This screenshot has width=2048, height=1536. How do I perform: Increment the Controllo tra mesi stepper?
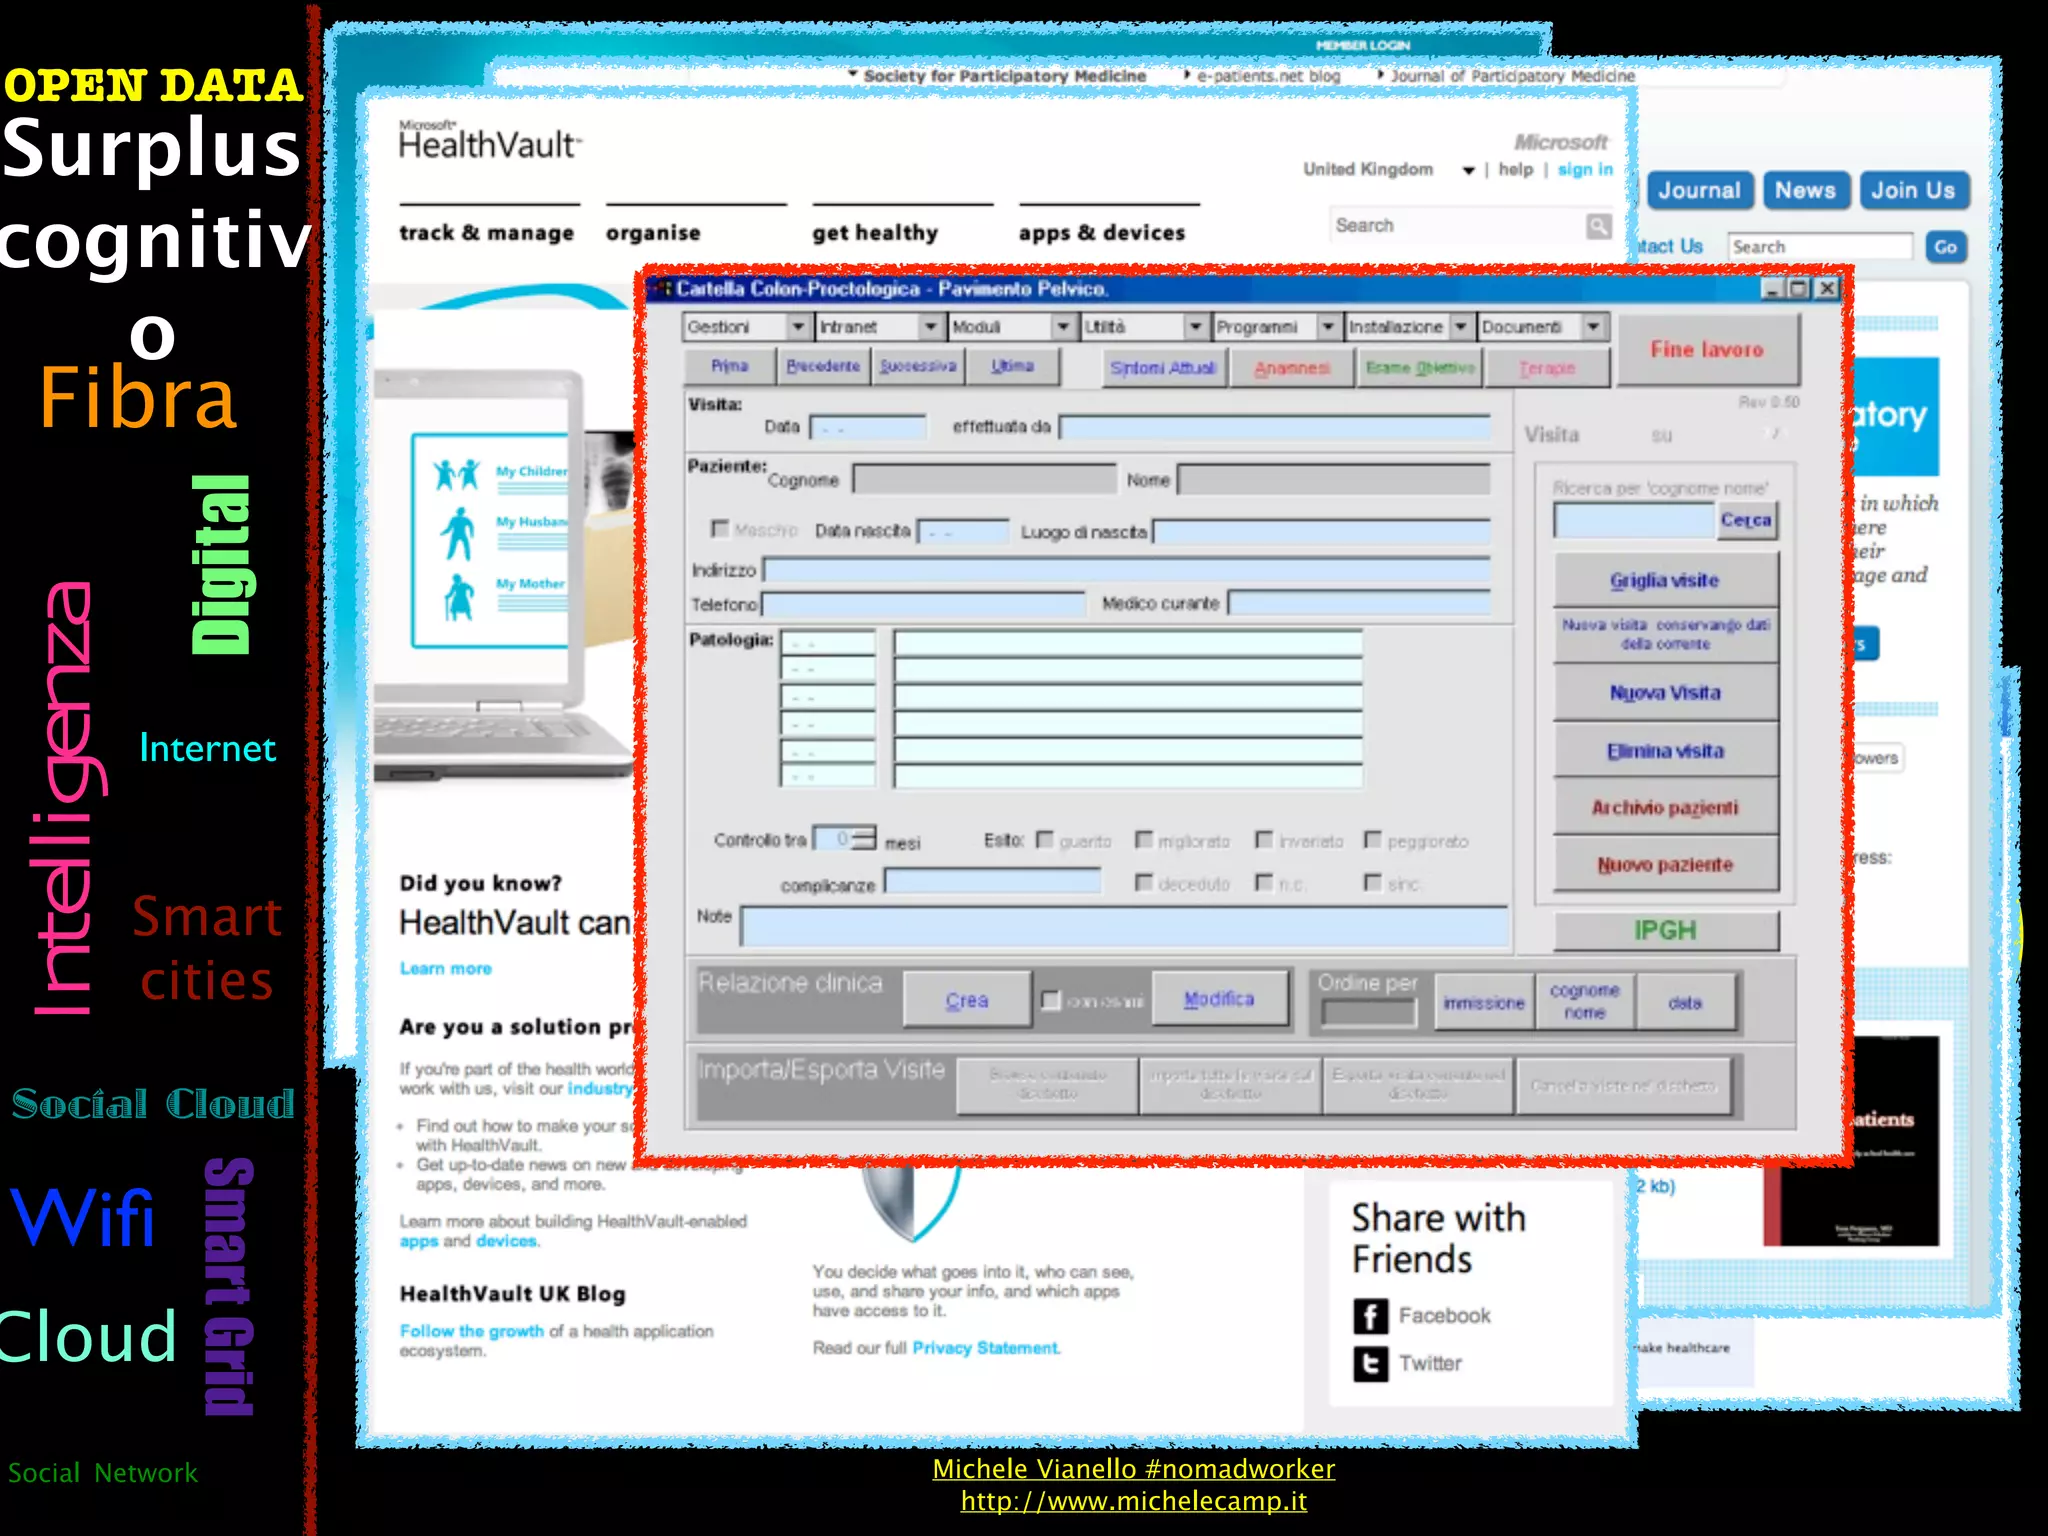tap(866, 832)
